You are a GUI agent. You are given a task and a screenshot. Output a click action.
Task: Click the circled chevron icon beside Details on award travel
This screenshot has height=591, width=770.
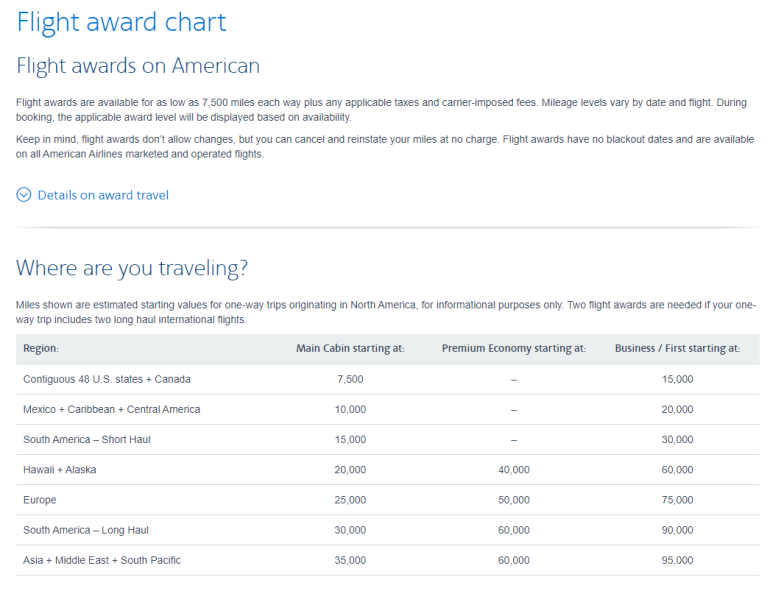pos(24,195)
